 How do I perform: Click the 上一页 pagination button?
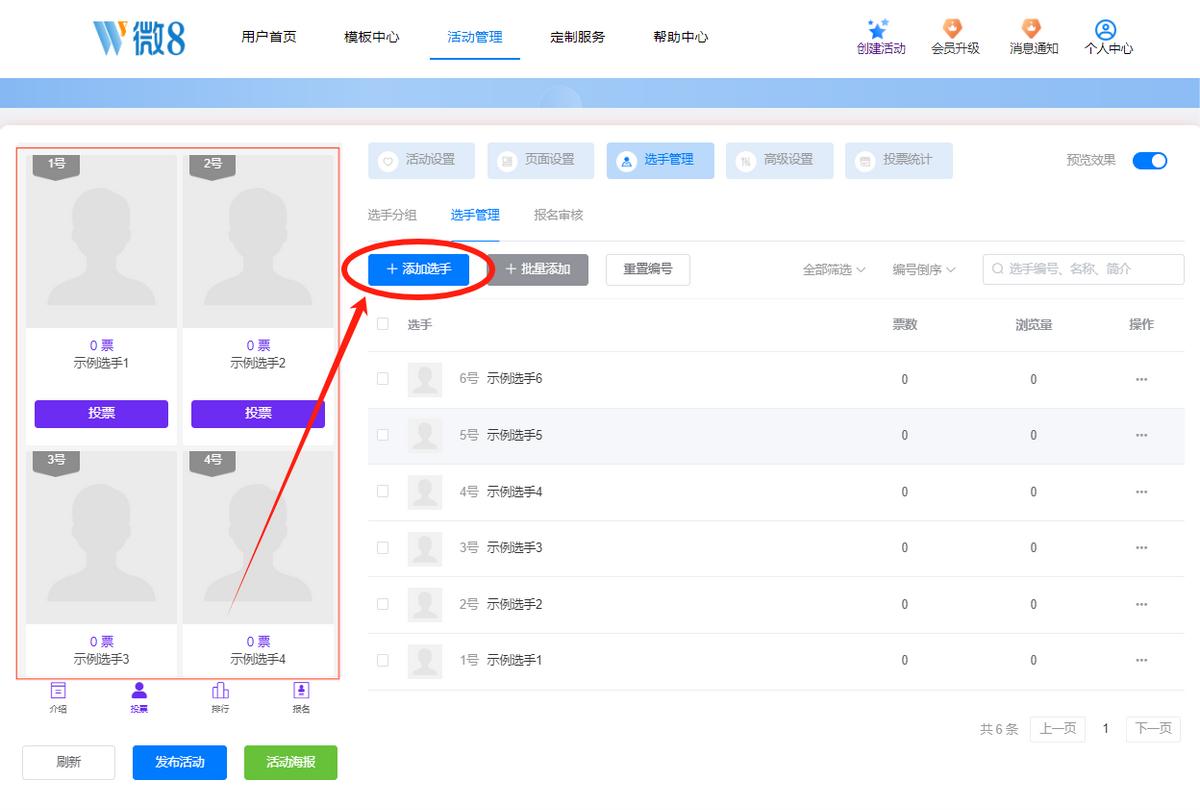tap(1058, 729)
